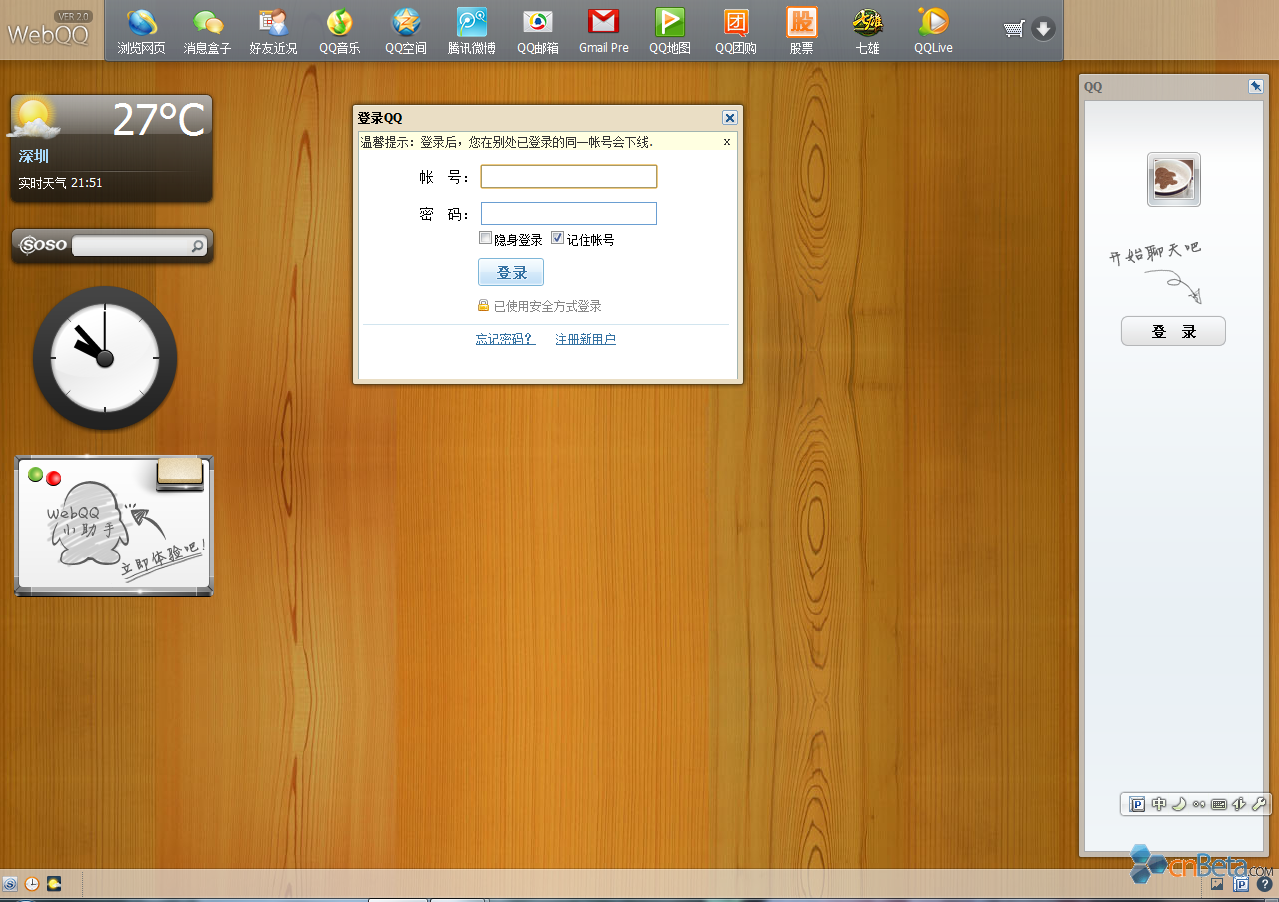Launch QQ音乐 from the top dock
This screenshot has height=902, width=1279.
pos(340,30)
